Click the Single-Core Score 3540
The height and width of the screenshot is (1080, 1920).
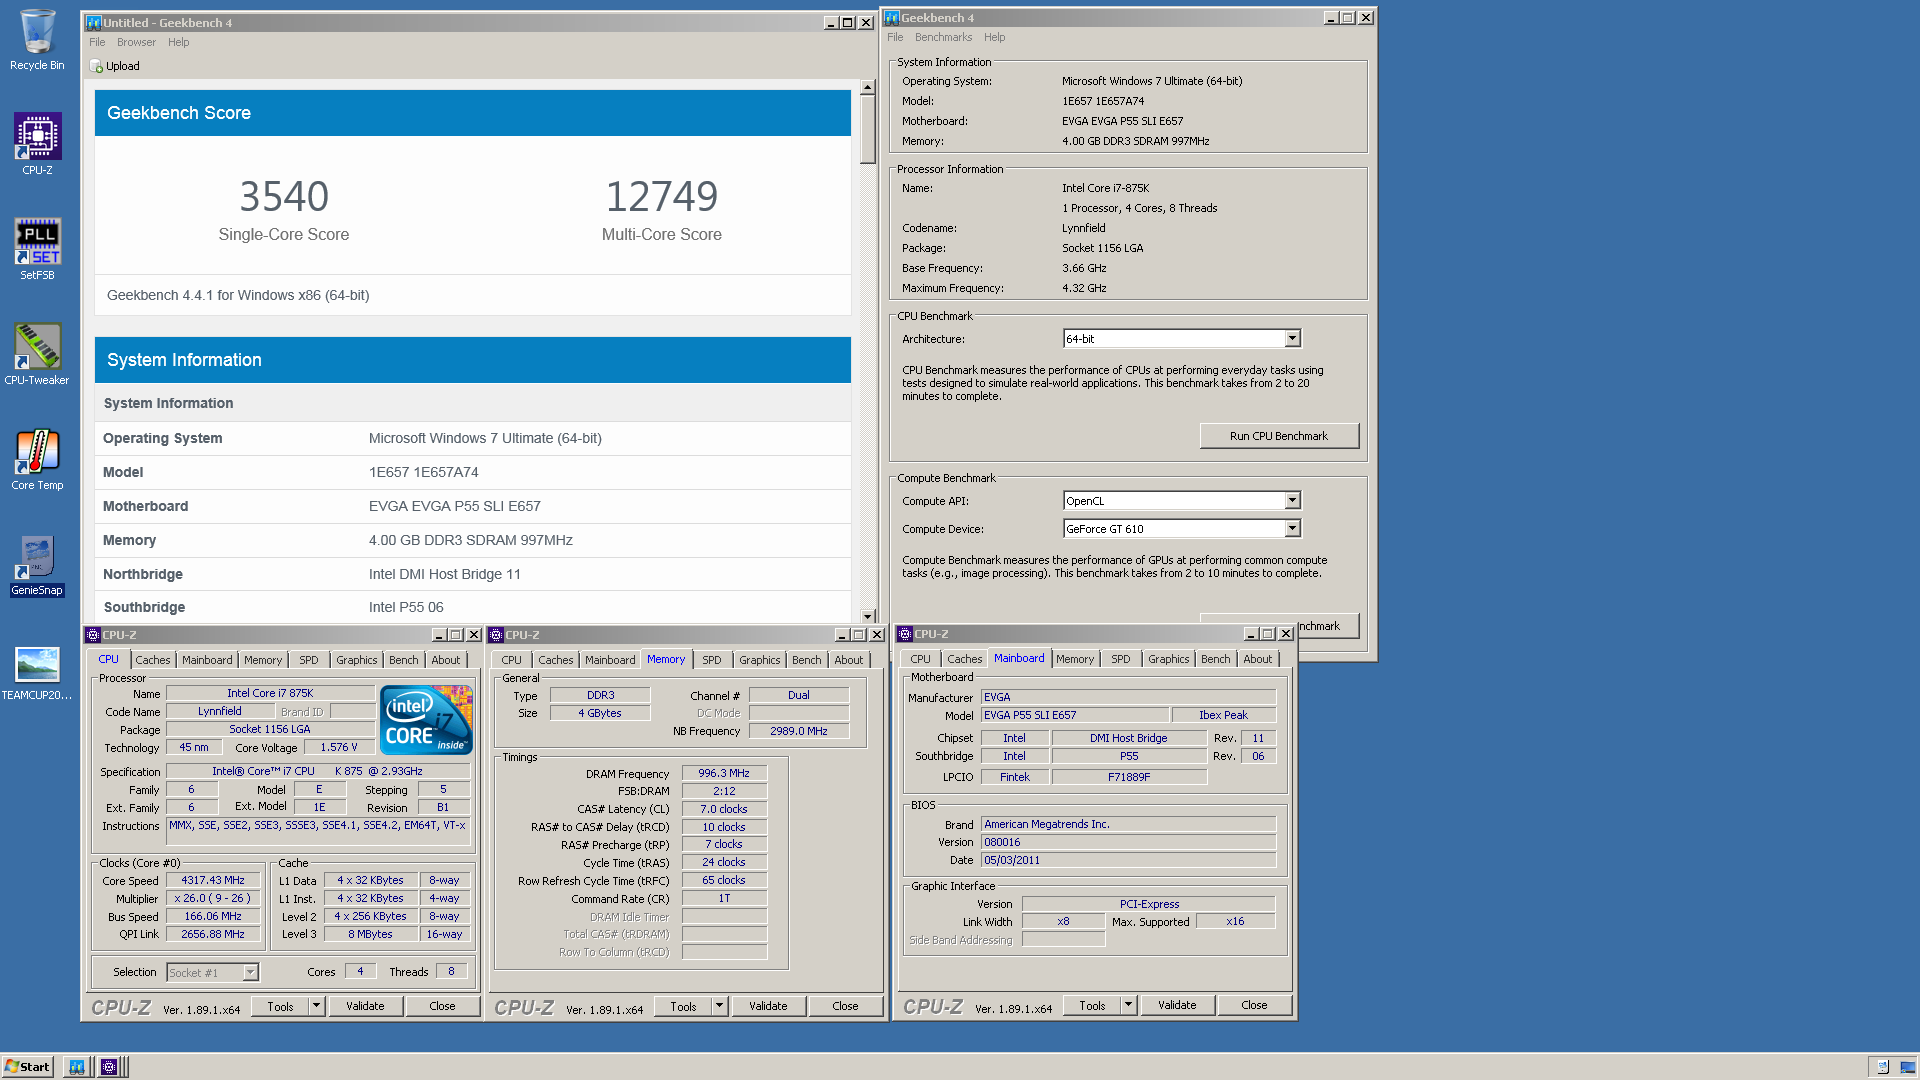pyautogui.click(x=284, y=196)
